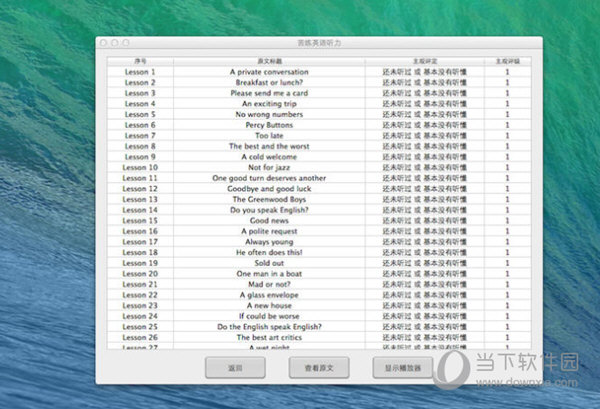Screen dimensions: 600x409
Task: Select "A glass envelope" title
Action: click(269, 295)
